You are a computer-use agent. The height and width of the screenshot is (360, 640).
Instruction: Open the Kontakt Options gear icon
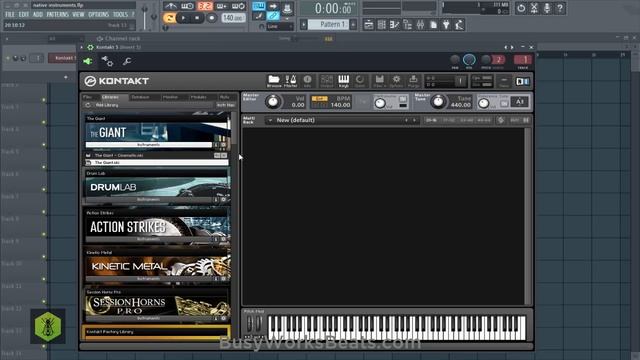coord(396,81)
